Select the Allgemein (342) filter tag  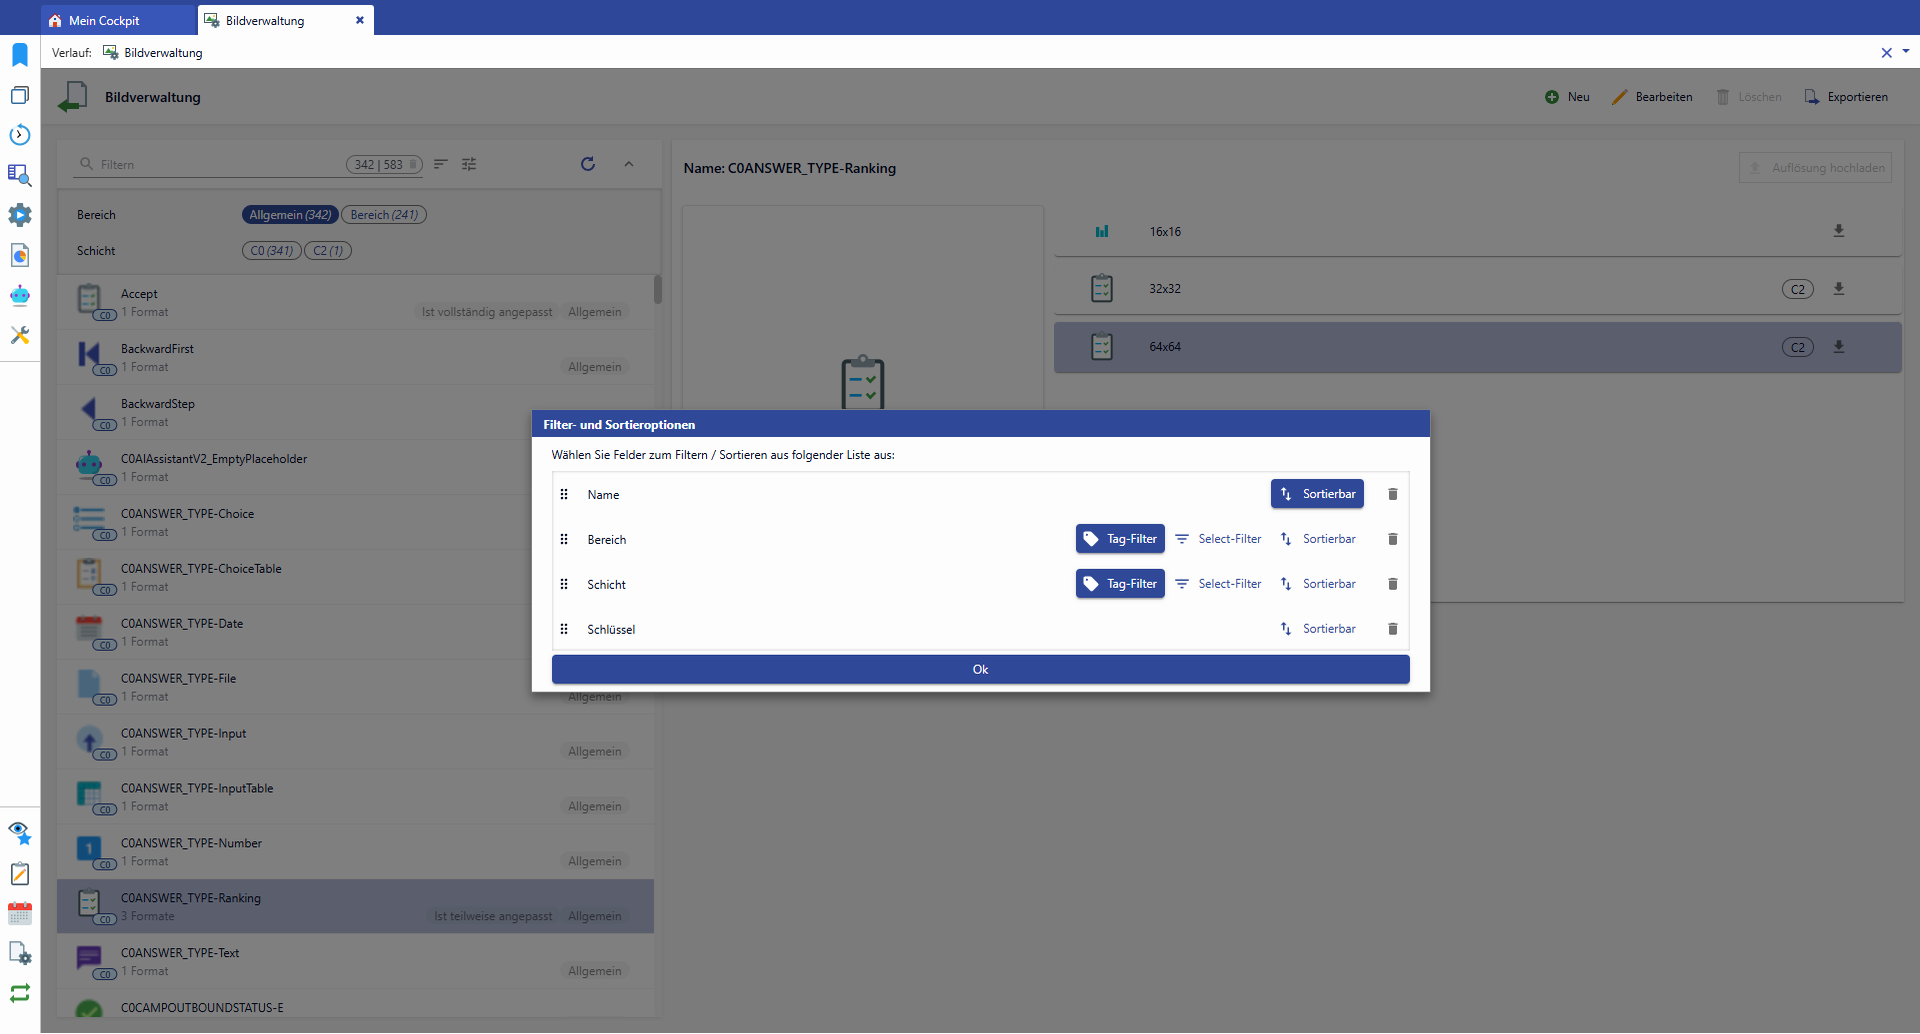pyautogui.click(x=290, y=215)
